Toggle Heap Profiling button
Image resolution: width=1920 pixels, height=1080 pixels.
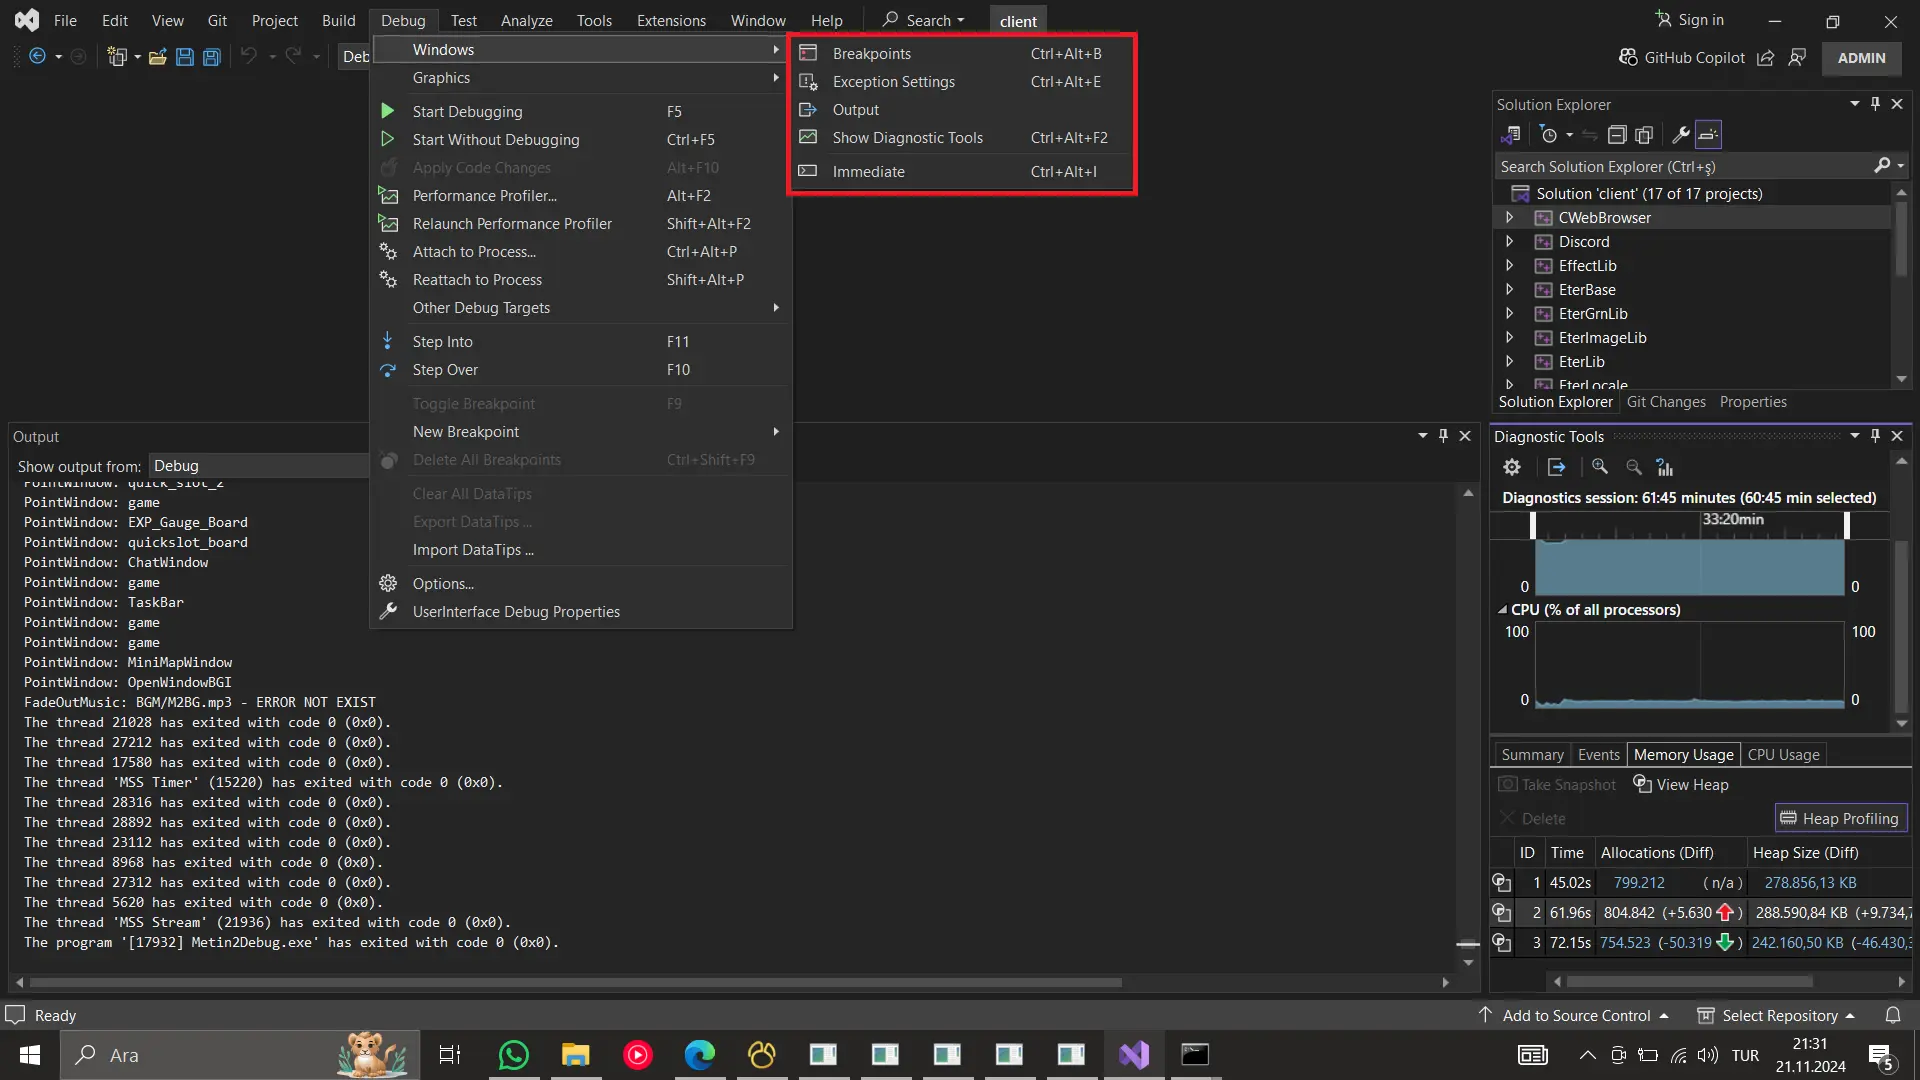1840,818
